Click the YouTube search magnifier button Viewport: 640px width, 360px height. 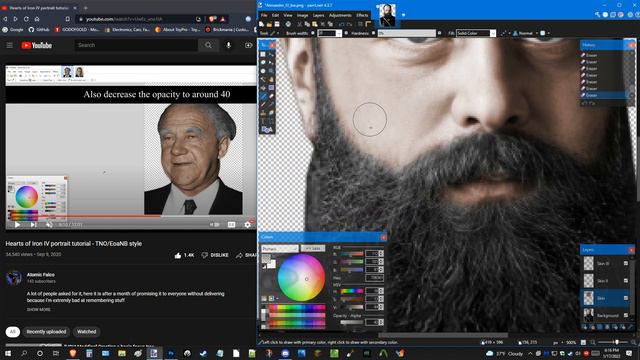(x=208, y=45)
